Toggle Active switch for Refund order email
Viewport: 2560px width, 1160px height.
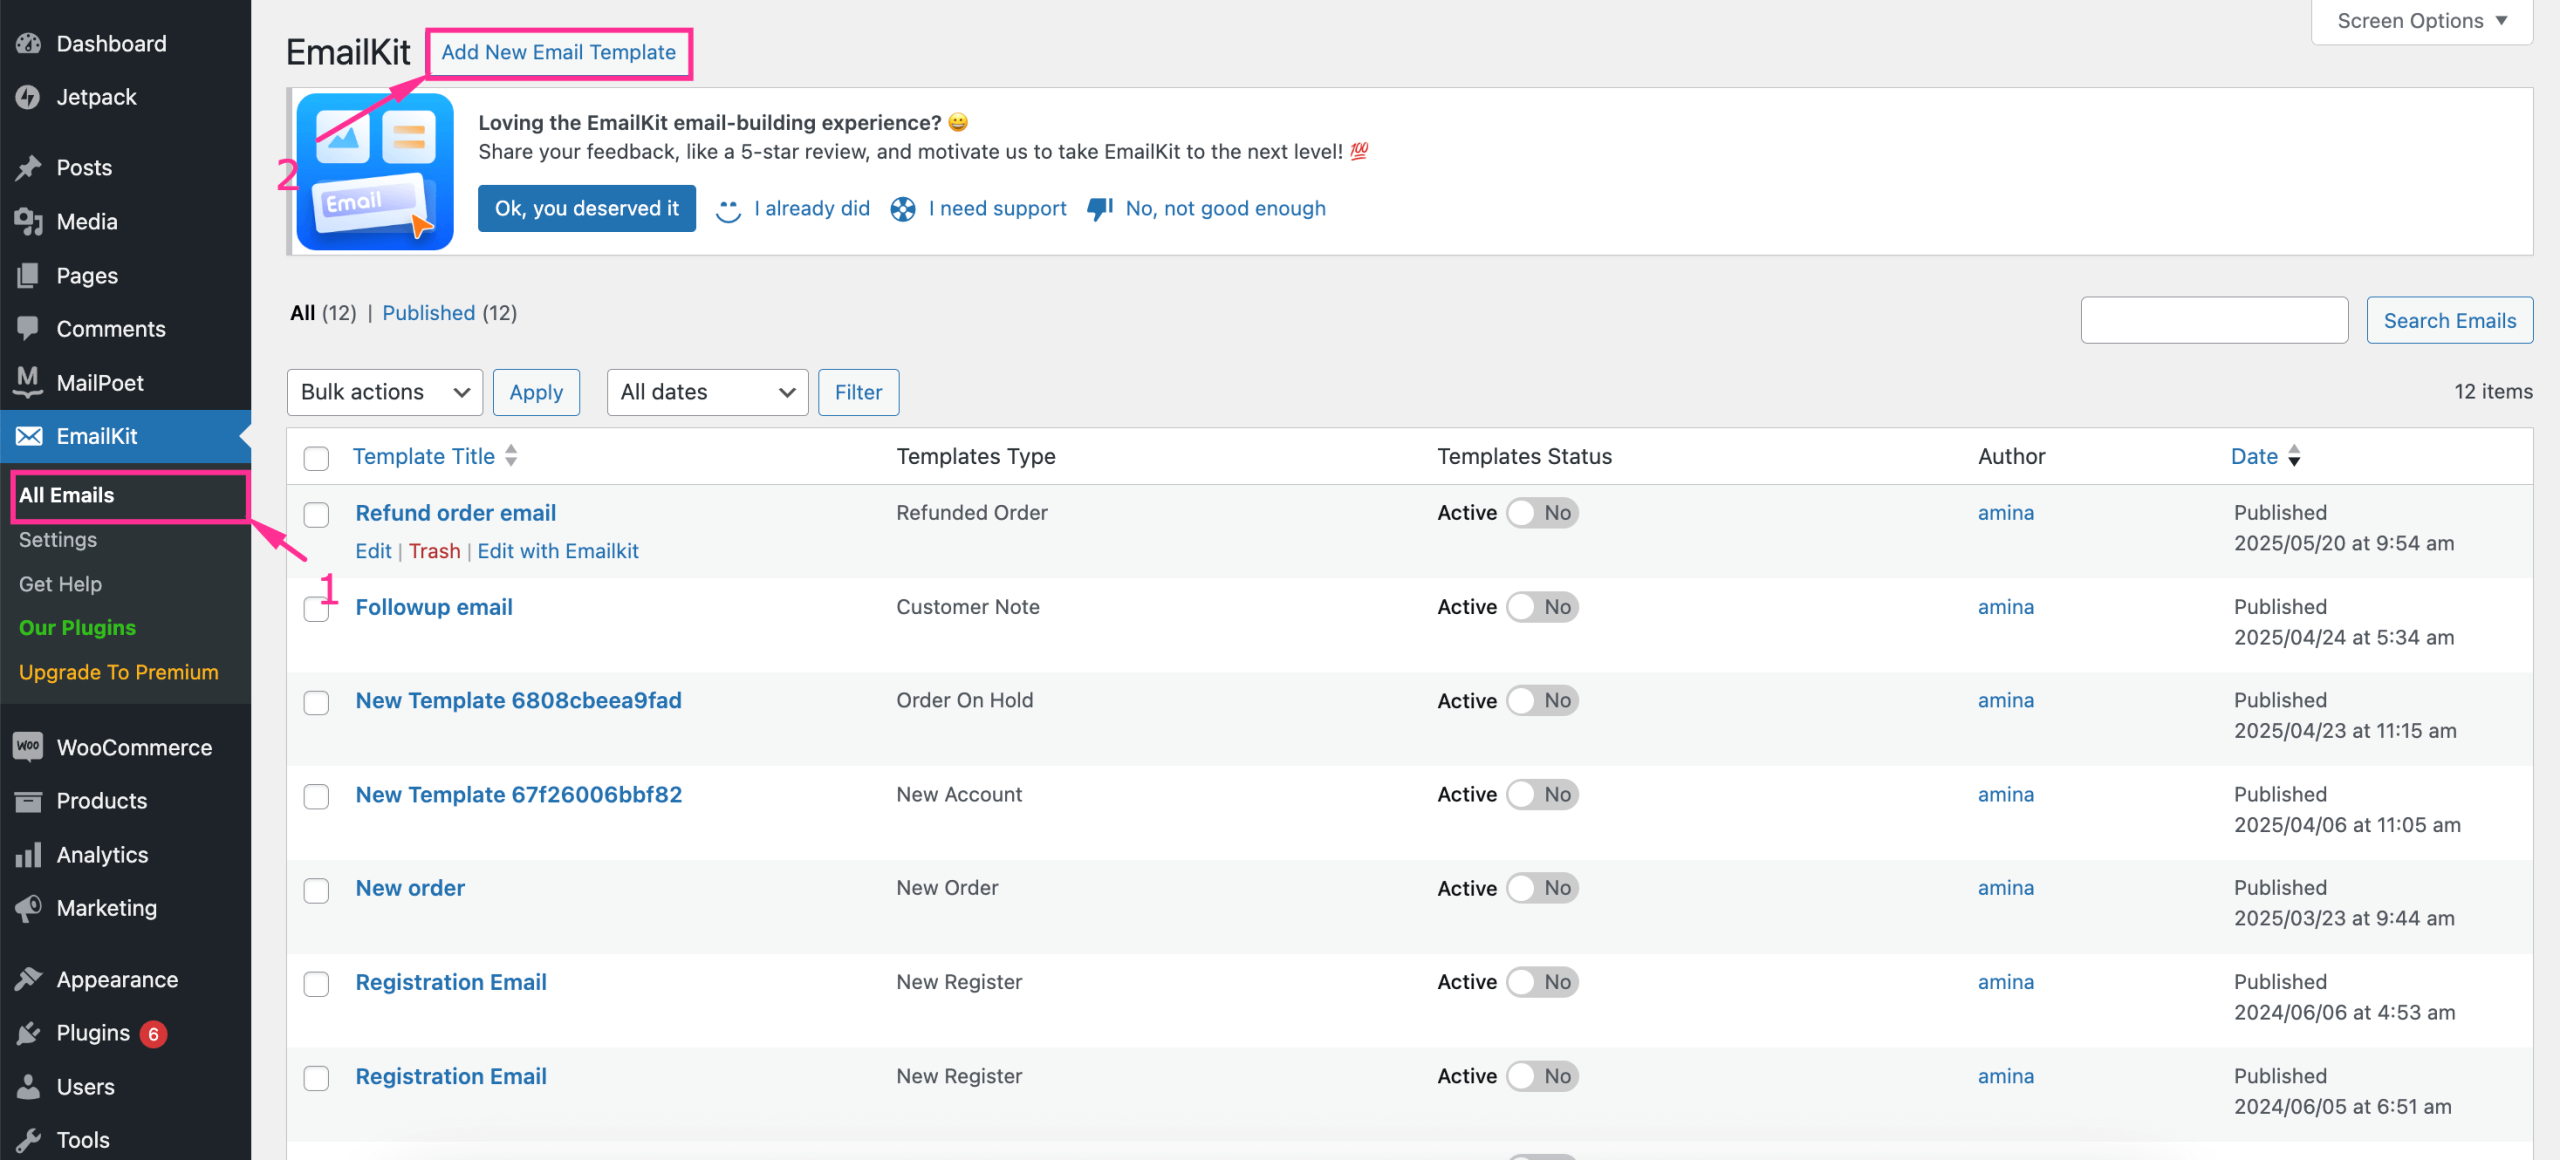click(x=1542, y=513)
